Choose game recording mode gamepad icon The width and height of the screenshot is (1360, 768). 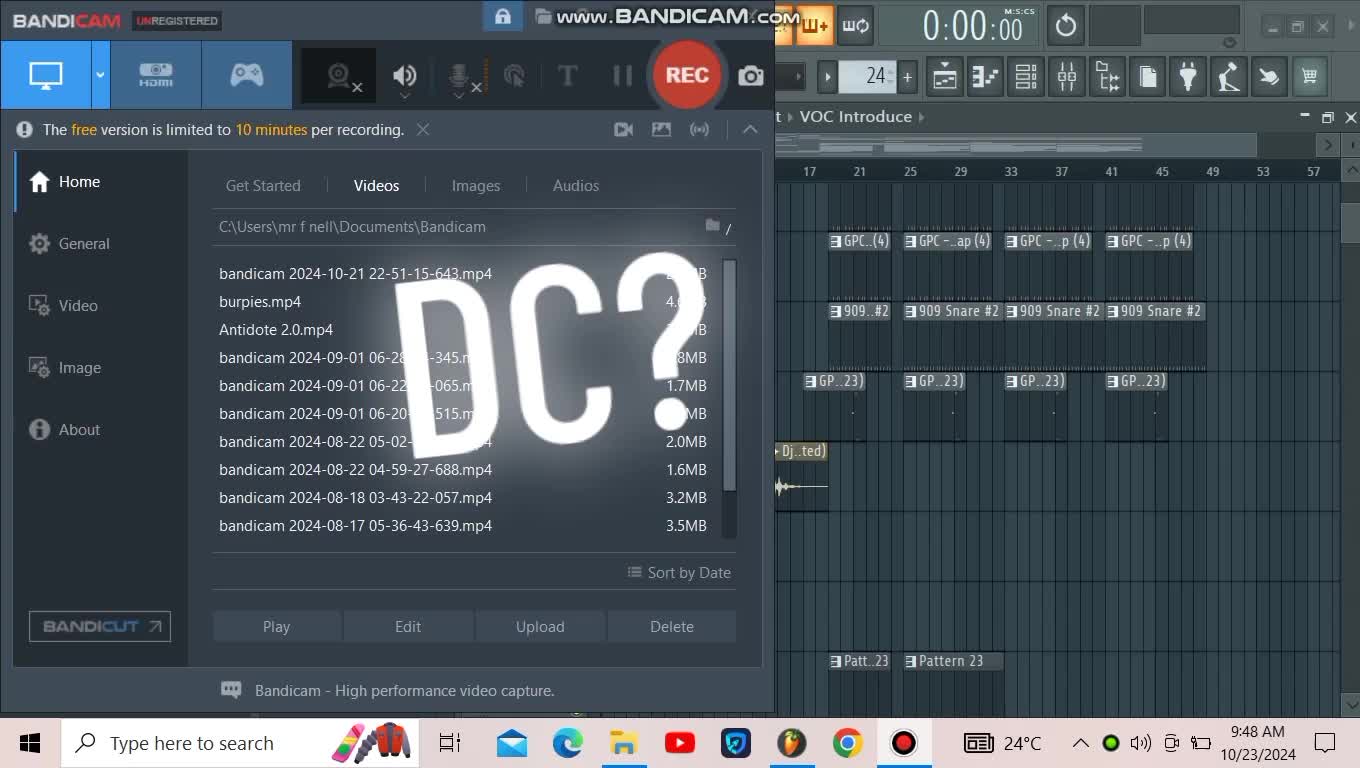point(247,75)
